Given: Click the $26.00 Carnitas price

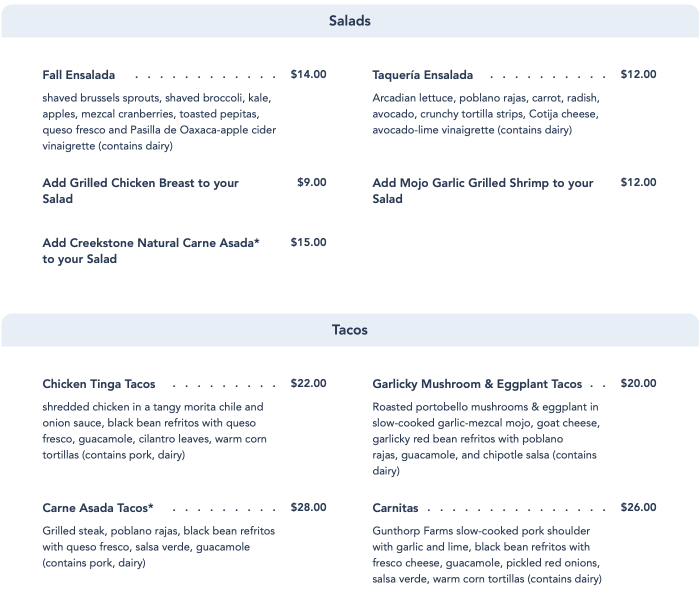Looking at the screenshot, I should pyautogui.click(x=638, y=507).
